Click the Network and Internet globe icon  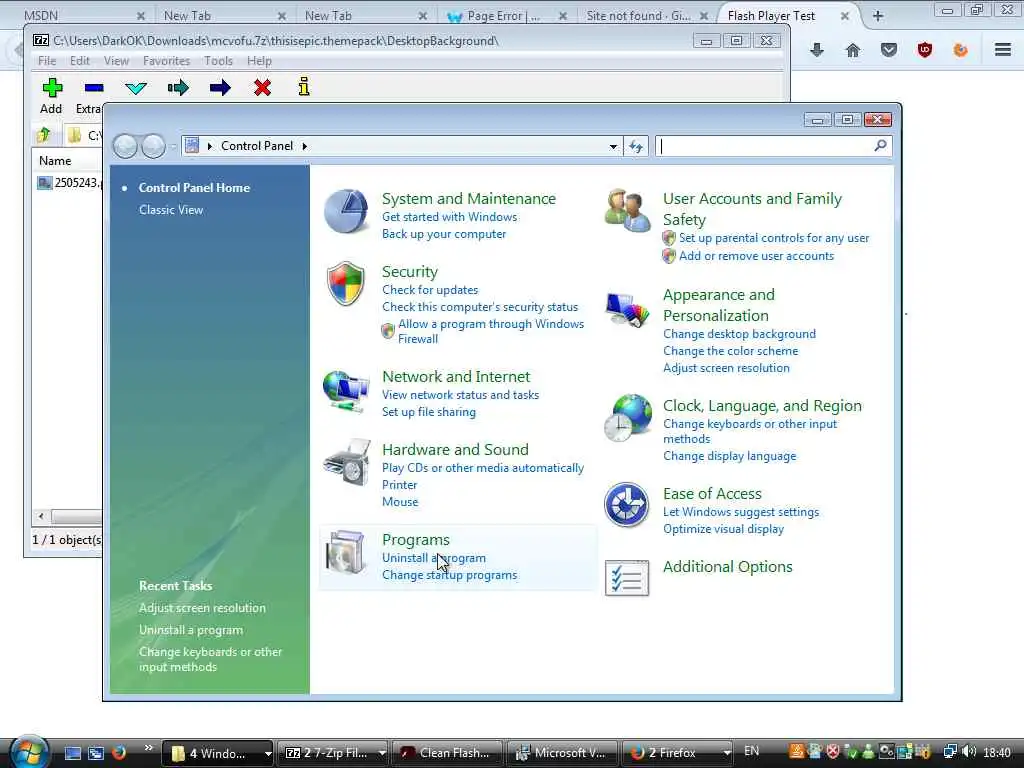click(345, 391)
